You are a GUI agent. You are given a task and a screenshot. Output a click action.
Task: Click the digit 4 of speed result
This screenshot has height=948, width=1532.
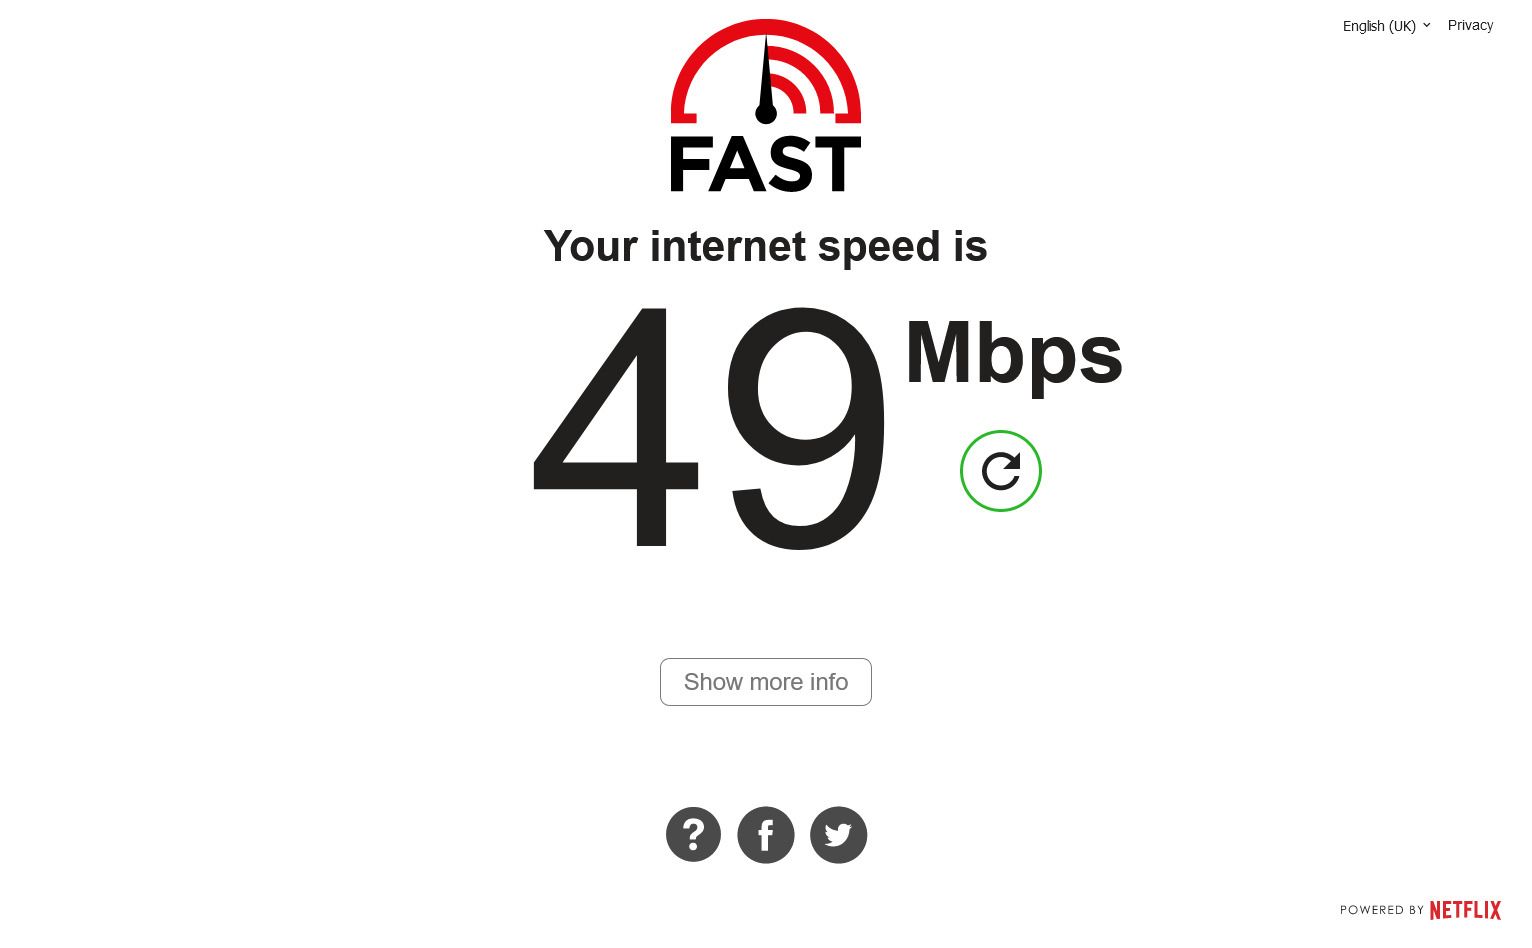[x=615, y=424]
